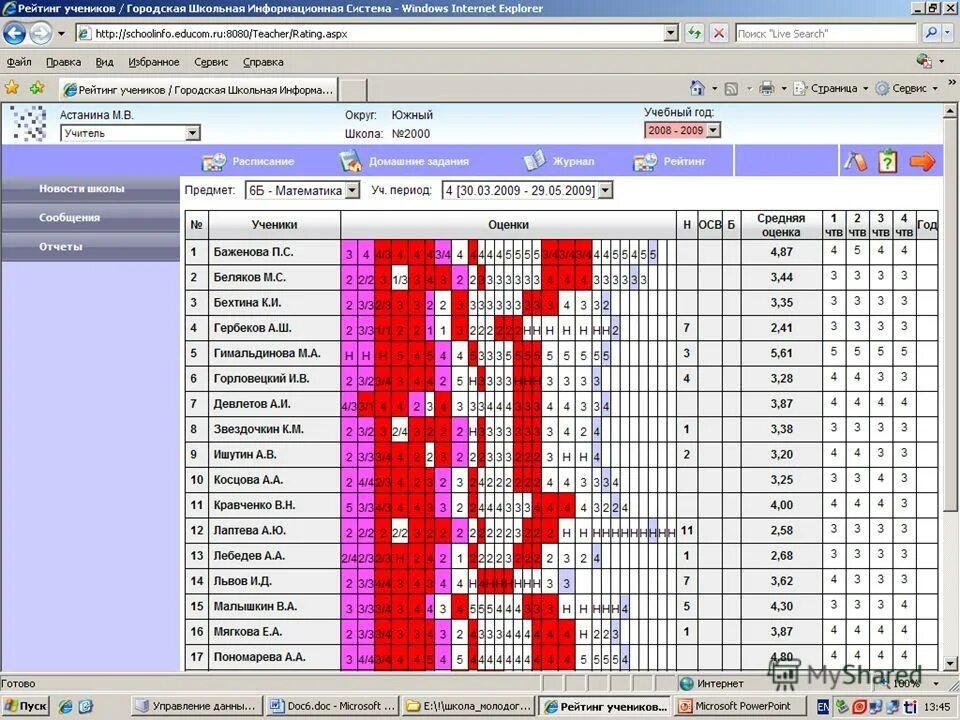960x720 pixels.
Task: Click the Add to Favorites icon
Action: [x=37, y=88]
